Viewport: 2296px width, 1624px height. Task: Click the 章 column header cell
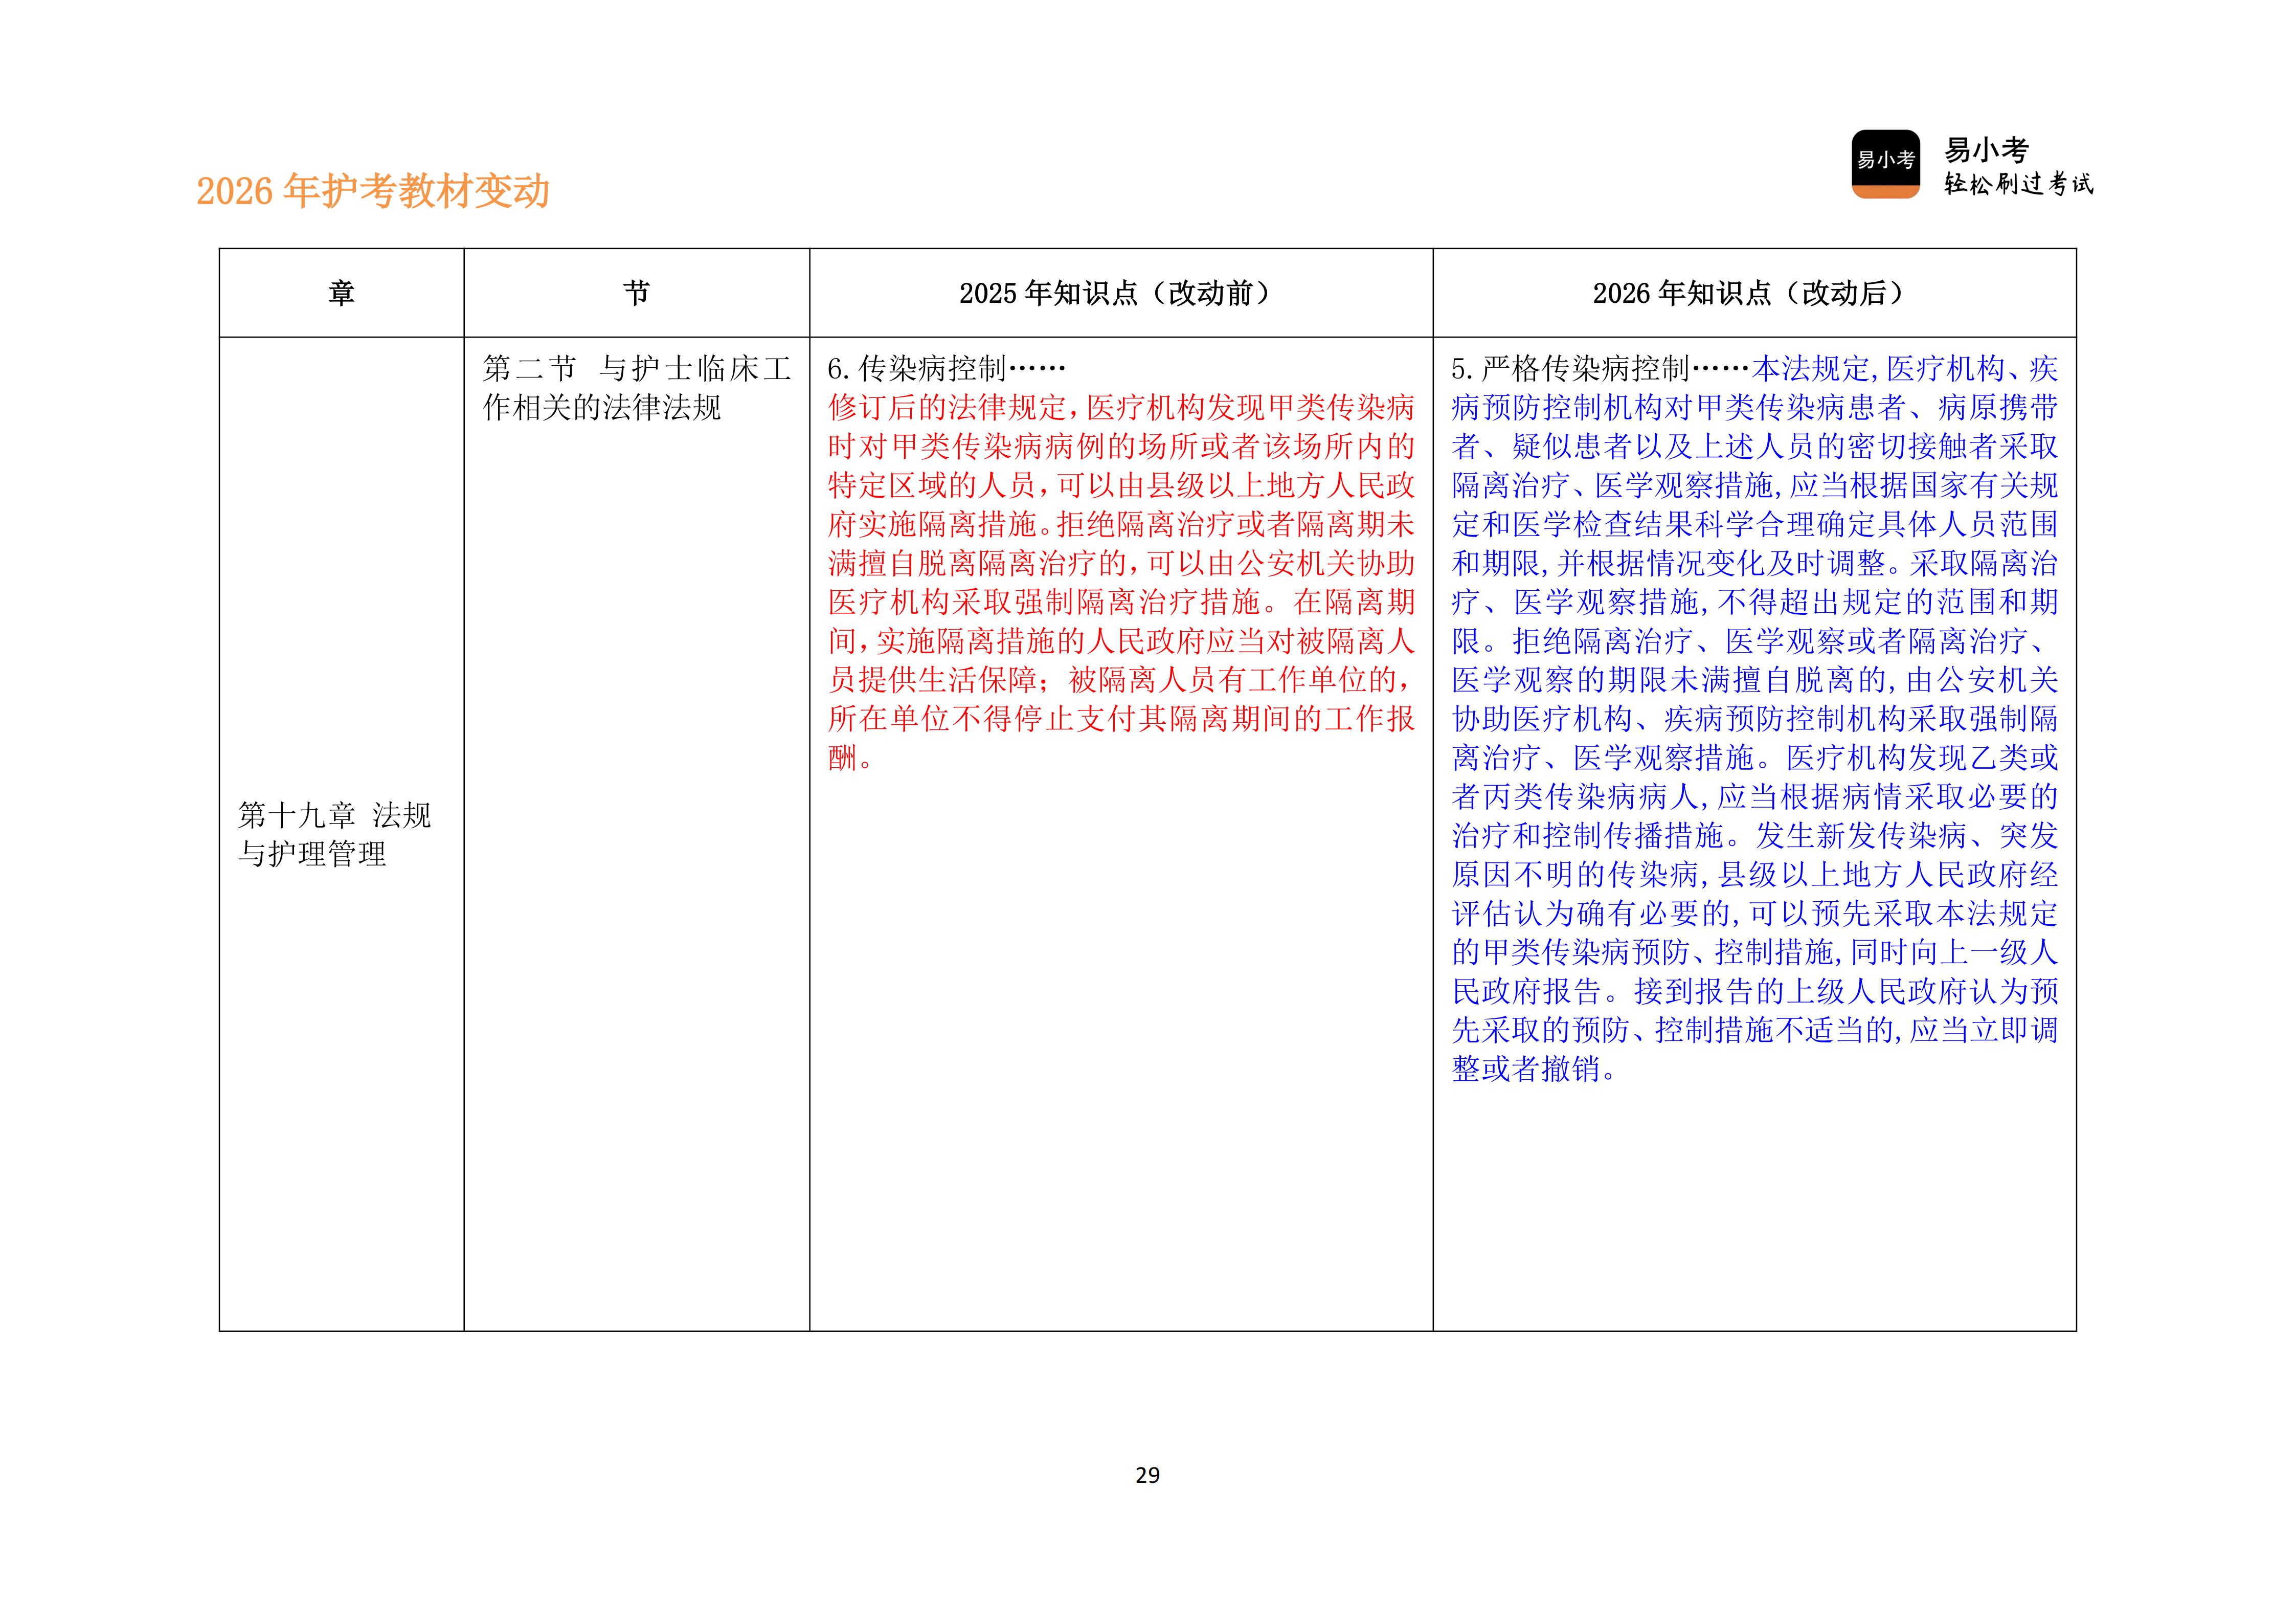(x=341, y=291)
